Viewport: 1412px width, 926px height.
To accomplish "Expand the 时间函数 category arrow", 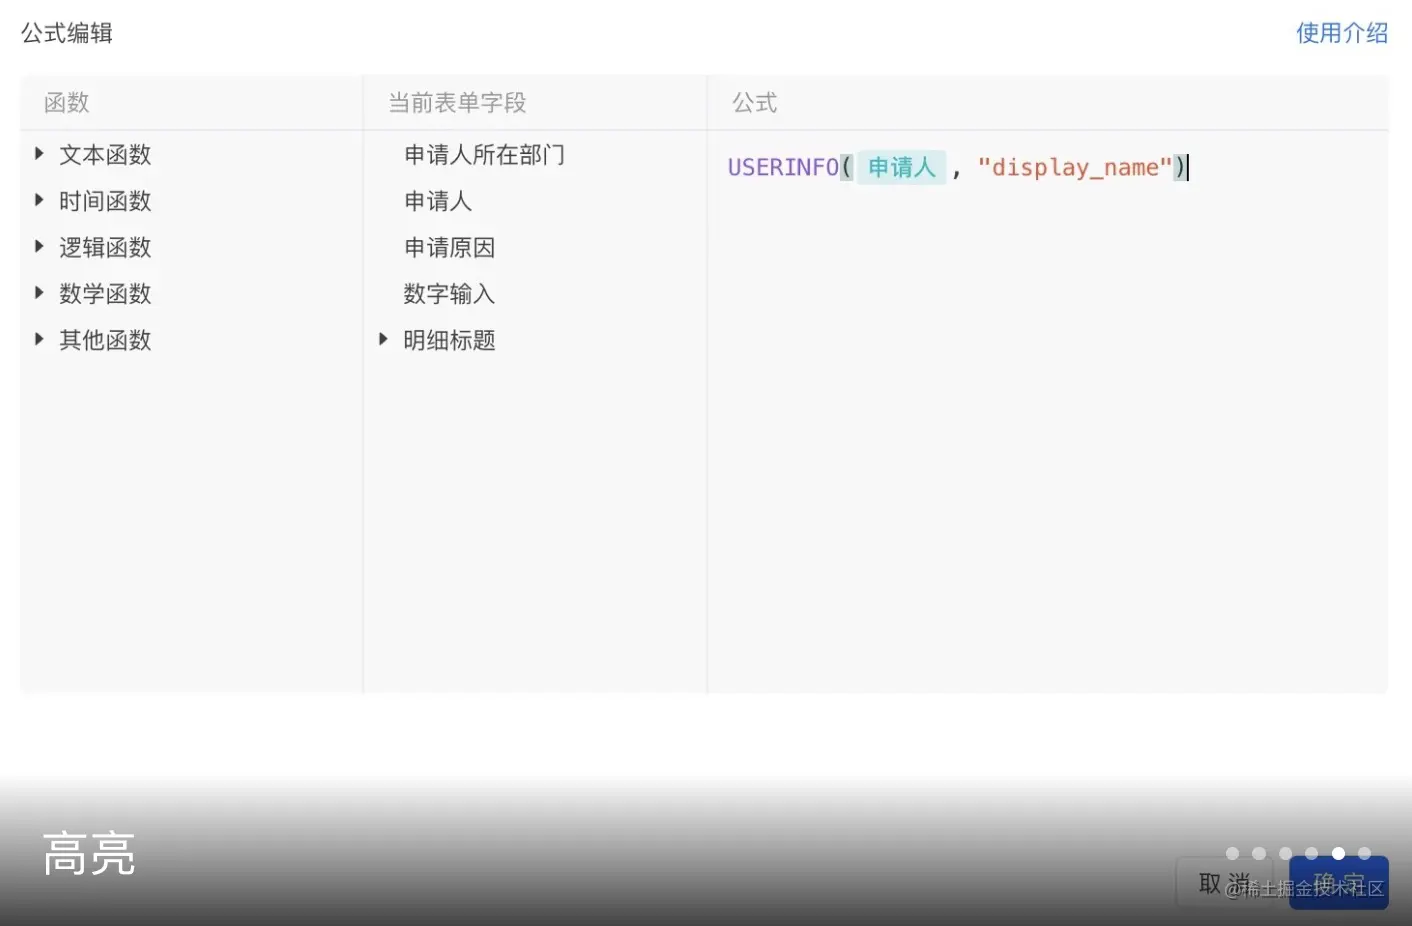I will [39, 200].
